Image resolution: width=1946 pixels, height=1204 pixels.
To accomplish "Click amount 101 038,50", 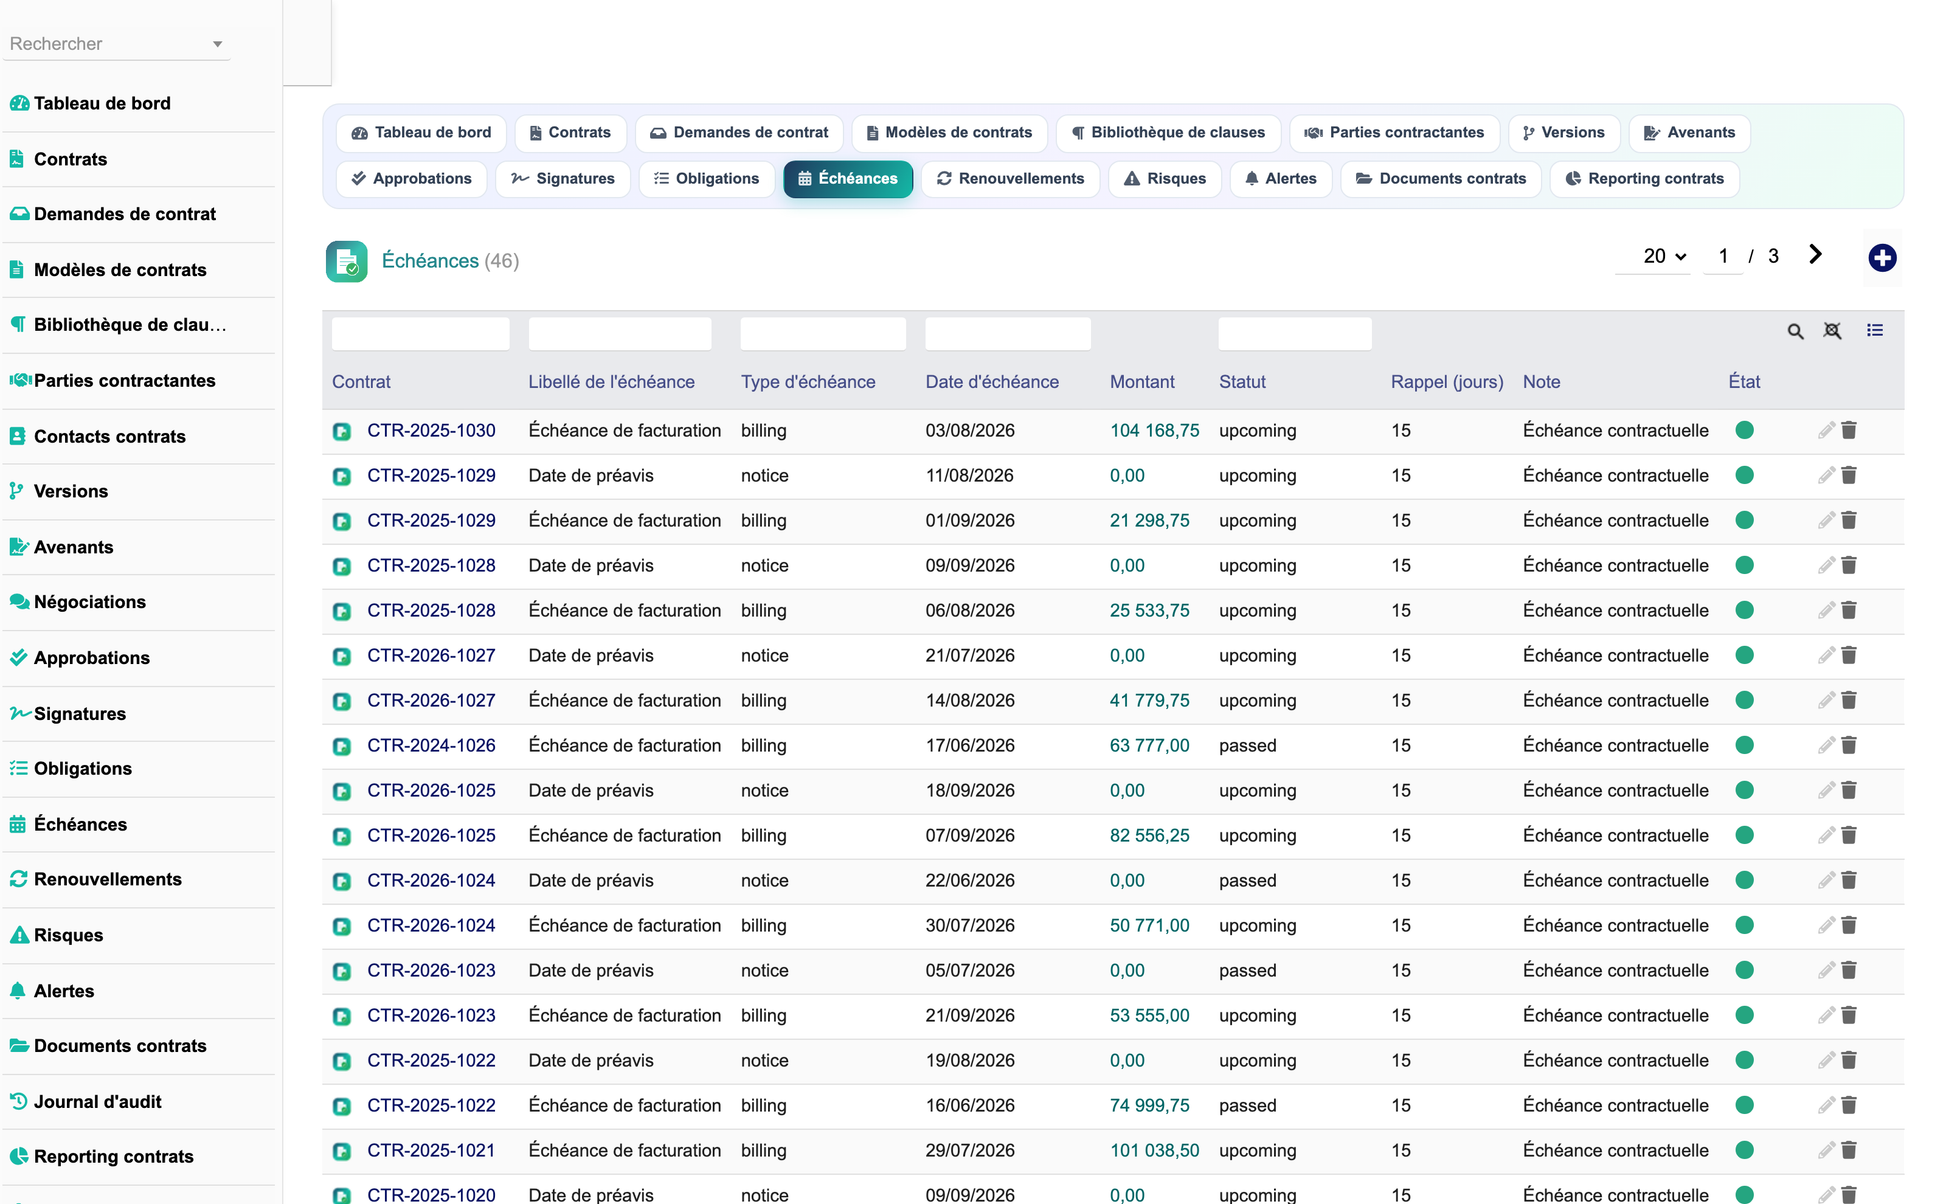I will [x=1154, y=1151].
